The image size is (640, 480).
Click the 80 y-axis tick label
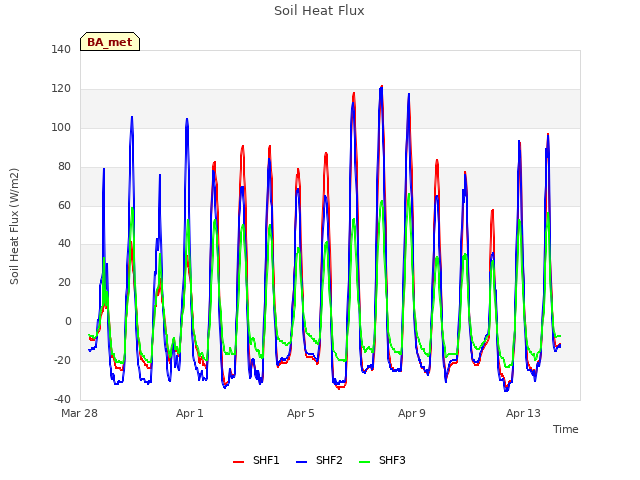click(64, 167)
